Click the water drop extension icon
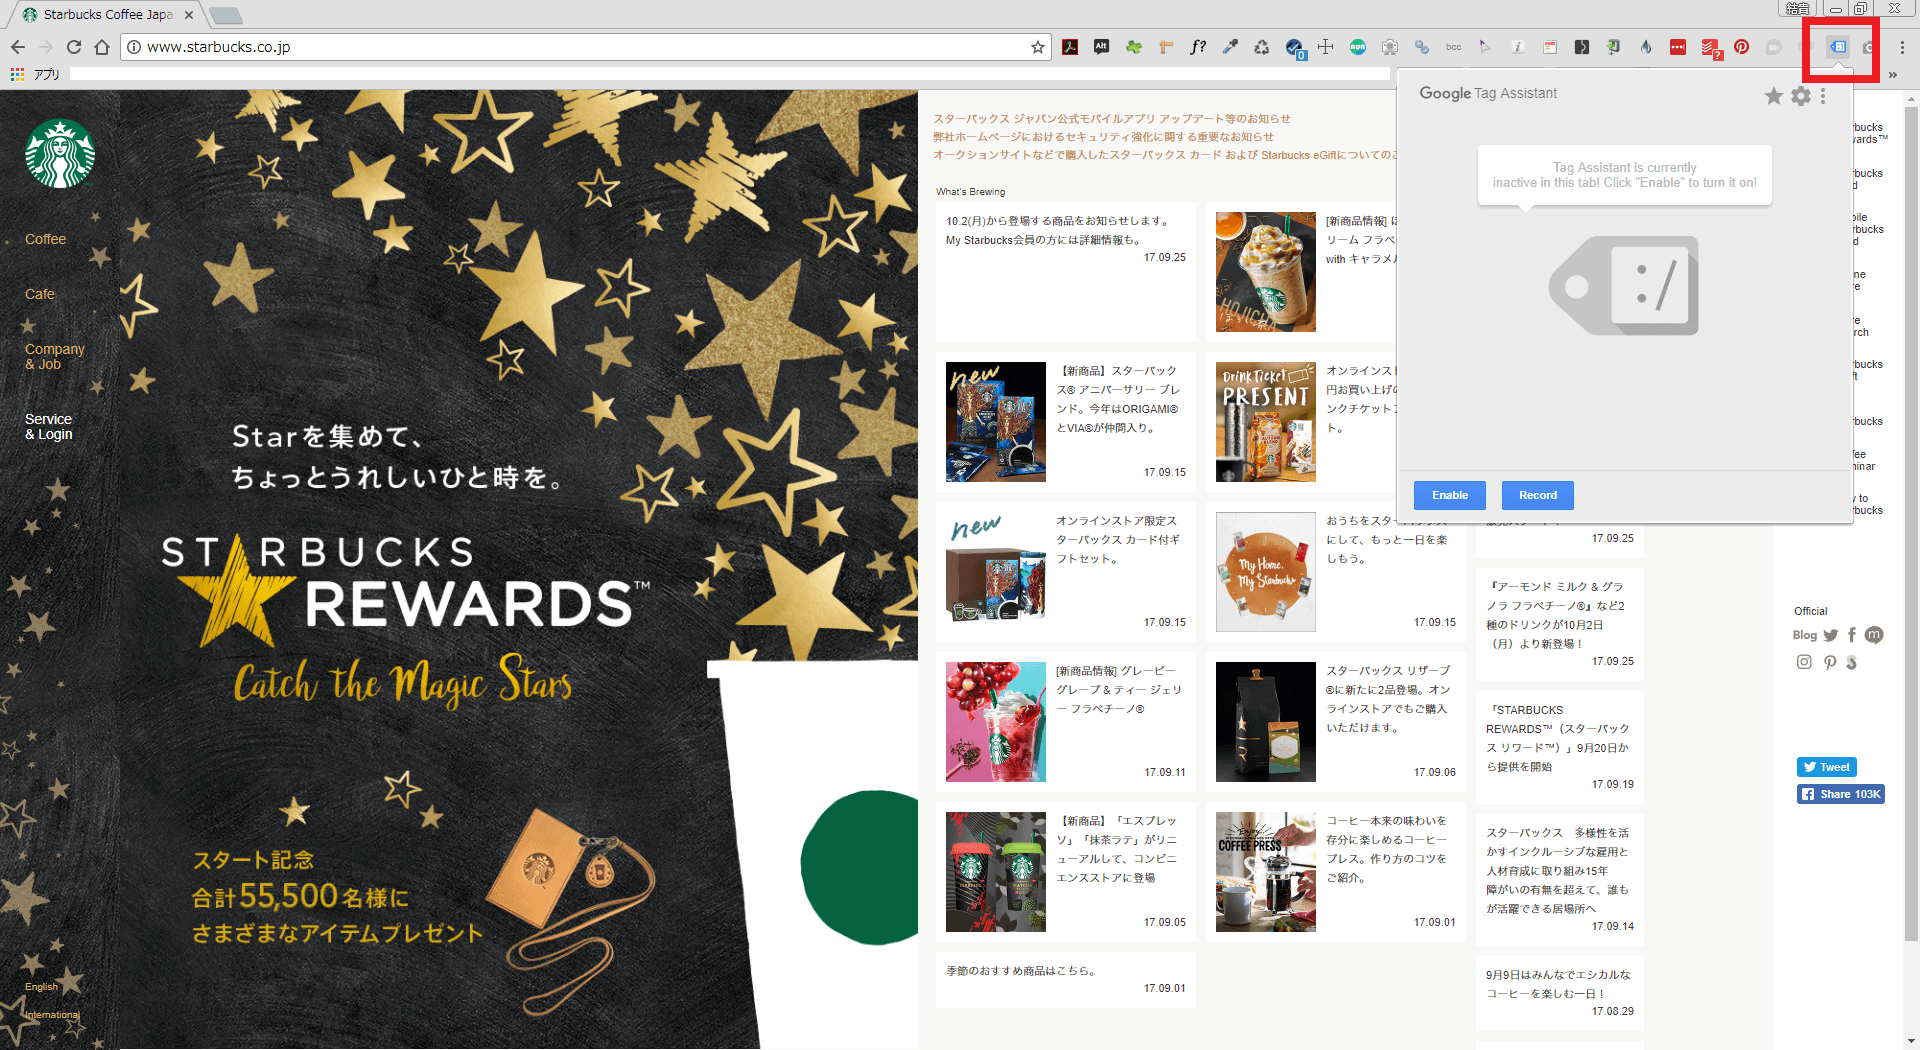Image resolution: width=1920 pixels, height=1050 pixels. (x=1646, y=47)
